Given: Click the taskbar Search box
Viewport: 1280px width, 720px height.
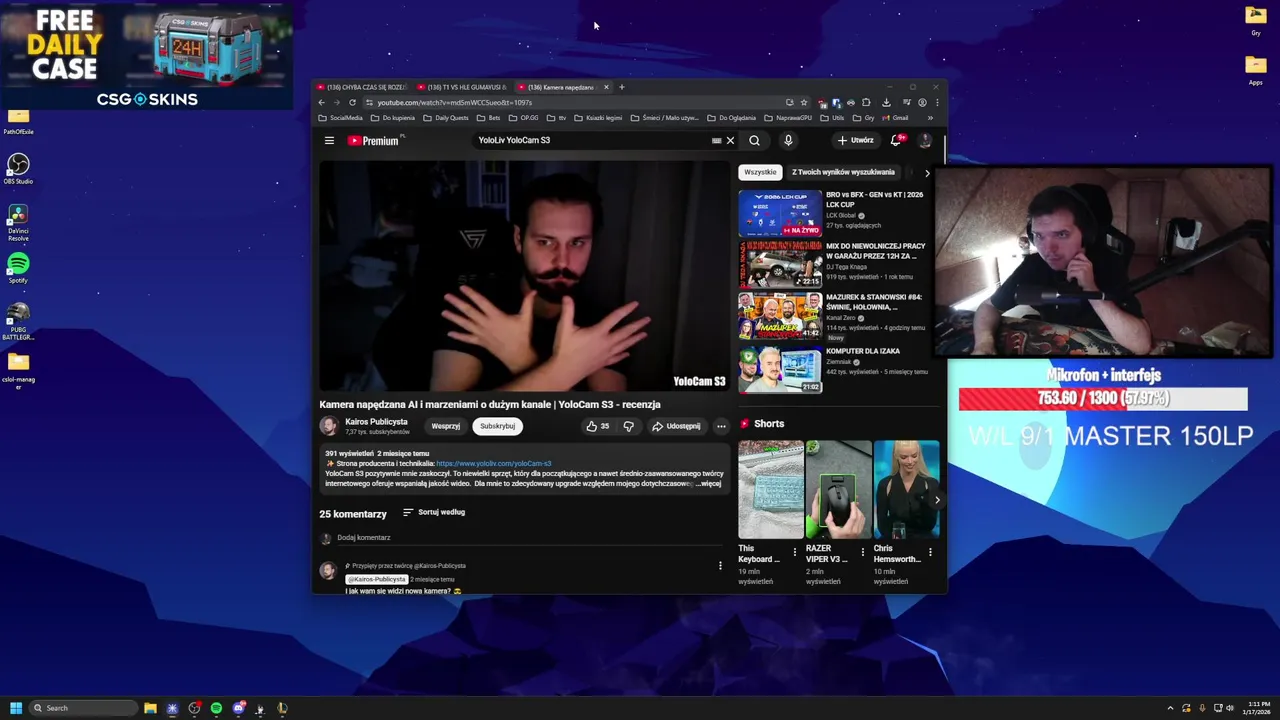Looking at the screenshot, I should pyautogui.click(x=83, y=708).
